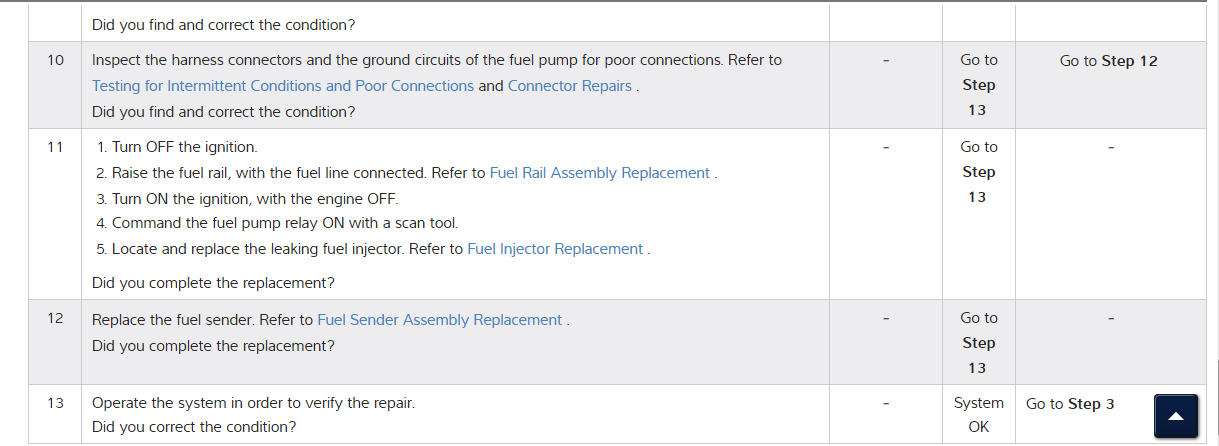The height and width of the screenshot is (446, 1219).
Task: Click "Go to Step 12" text
Action: coord(1108,61)
